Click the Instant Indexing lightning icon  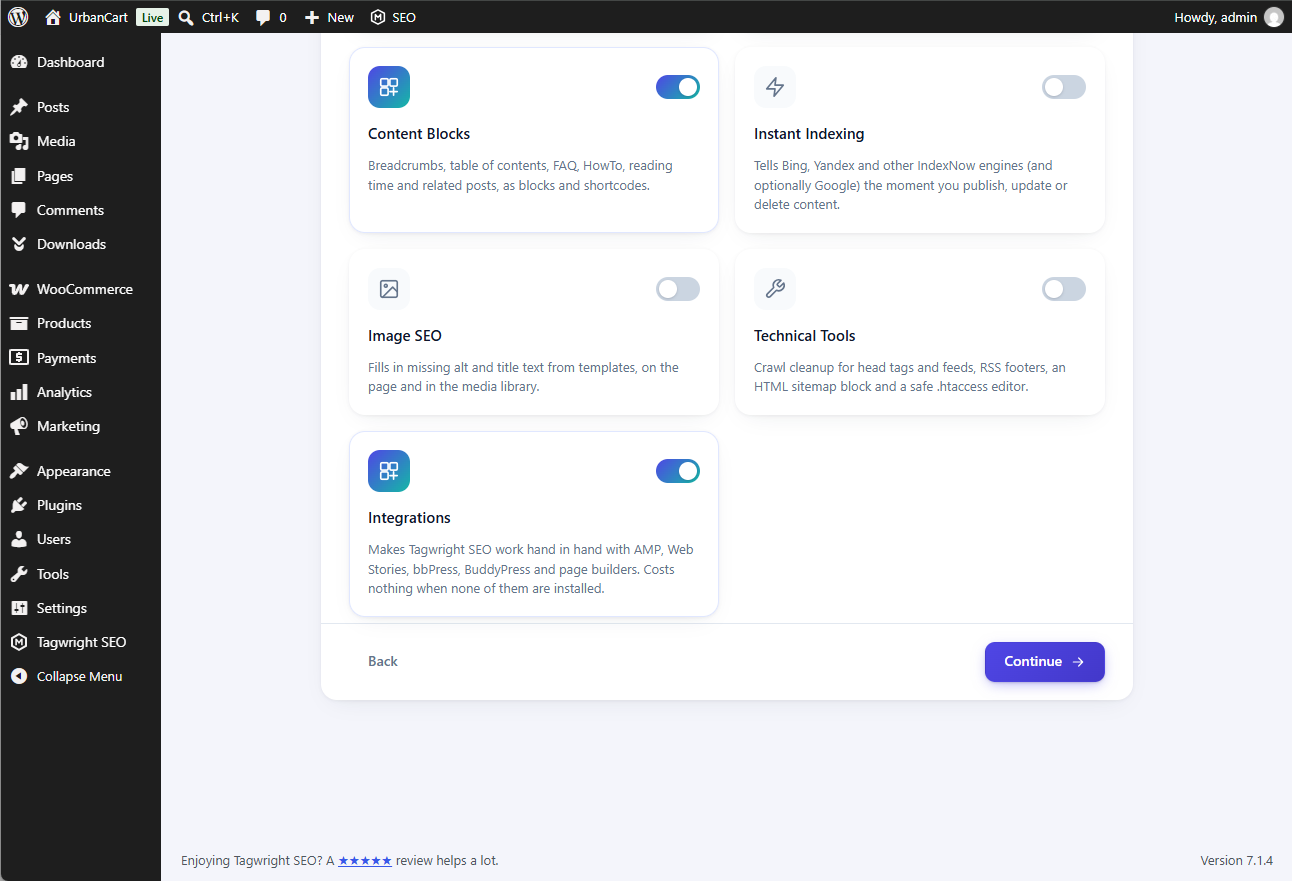[x=775, y=87]
